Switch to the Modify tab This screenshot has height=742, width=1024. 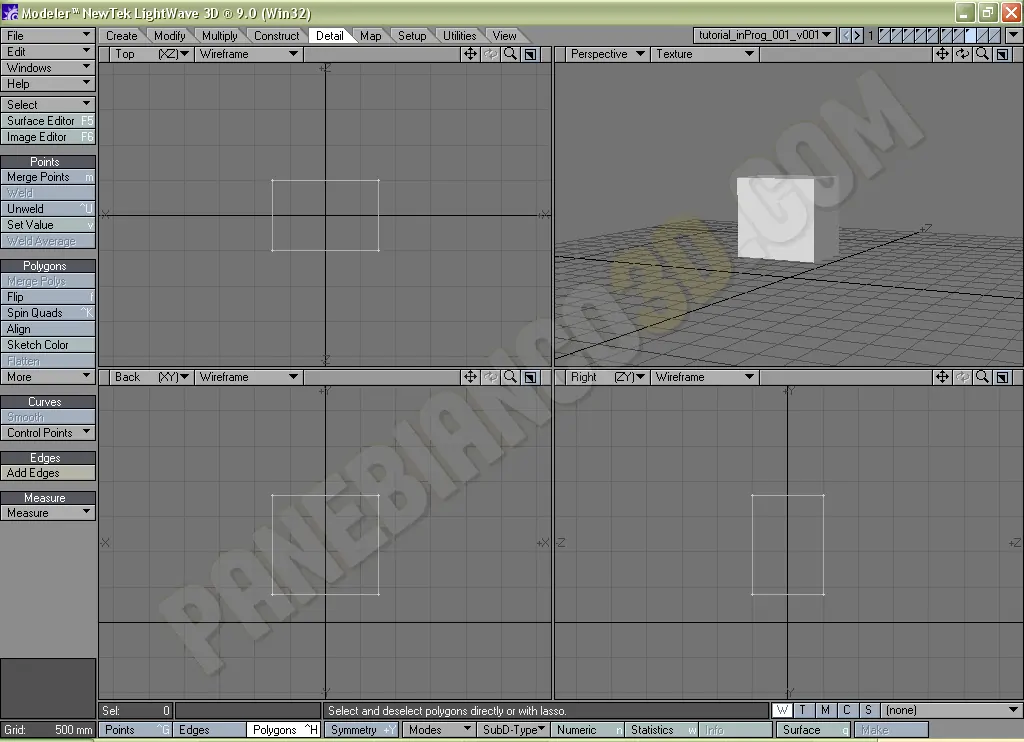[x=170, y=36]
